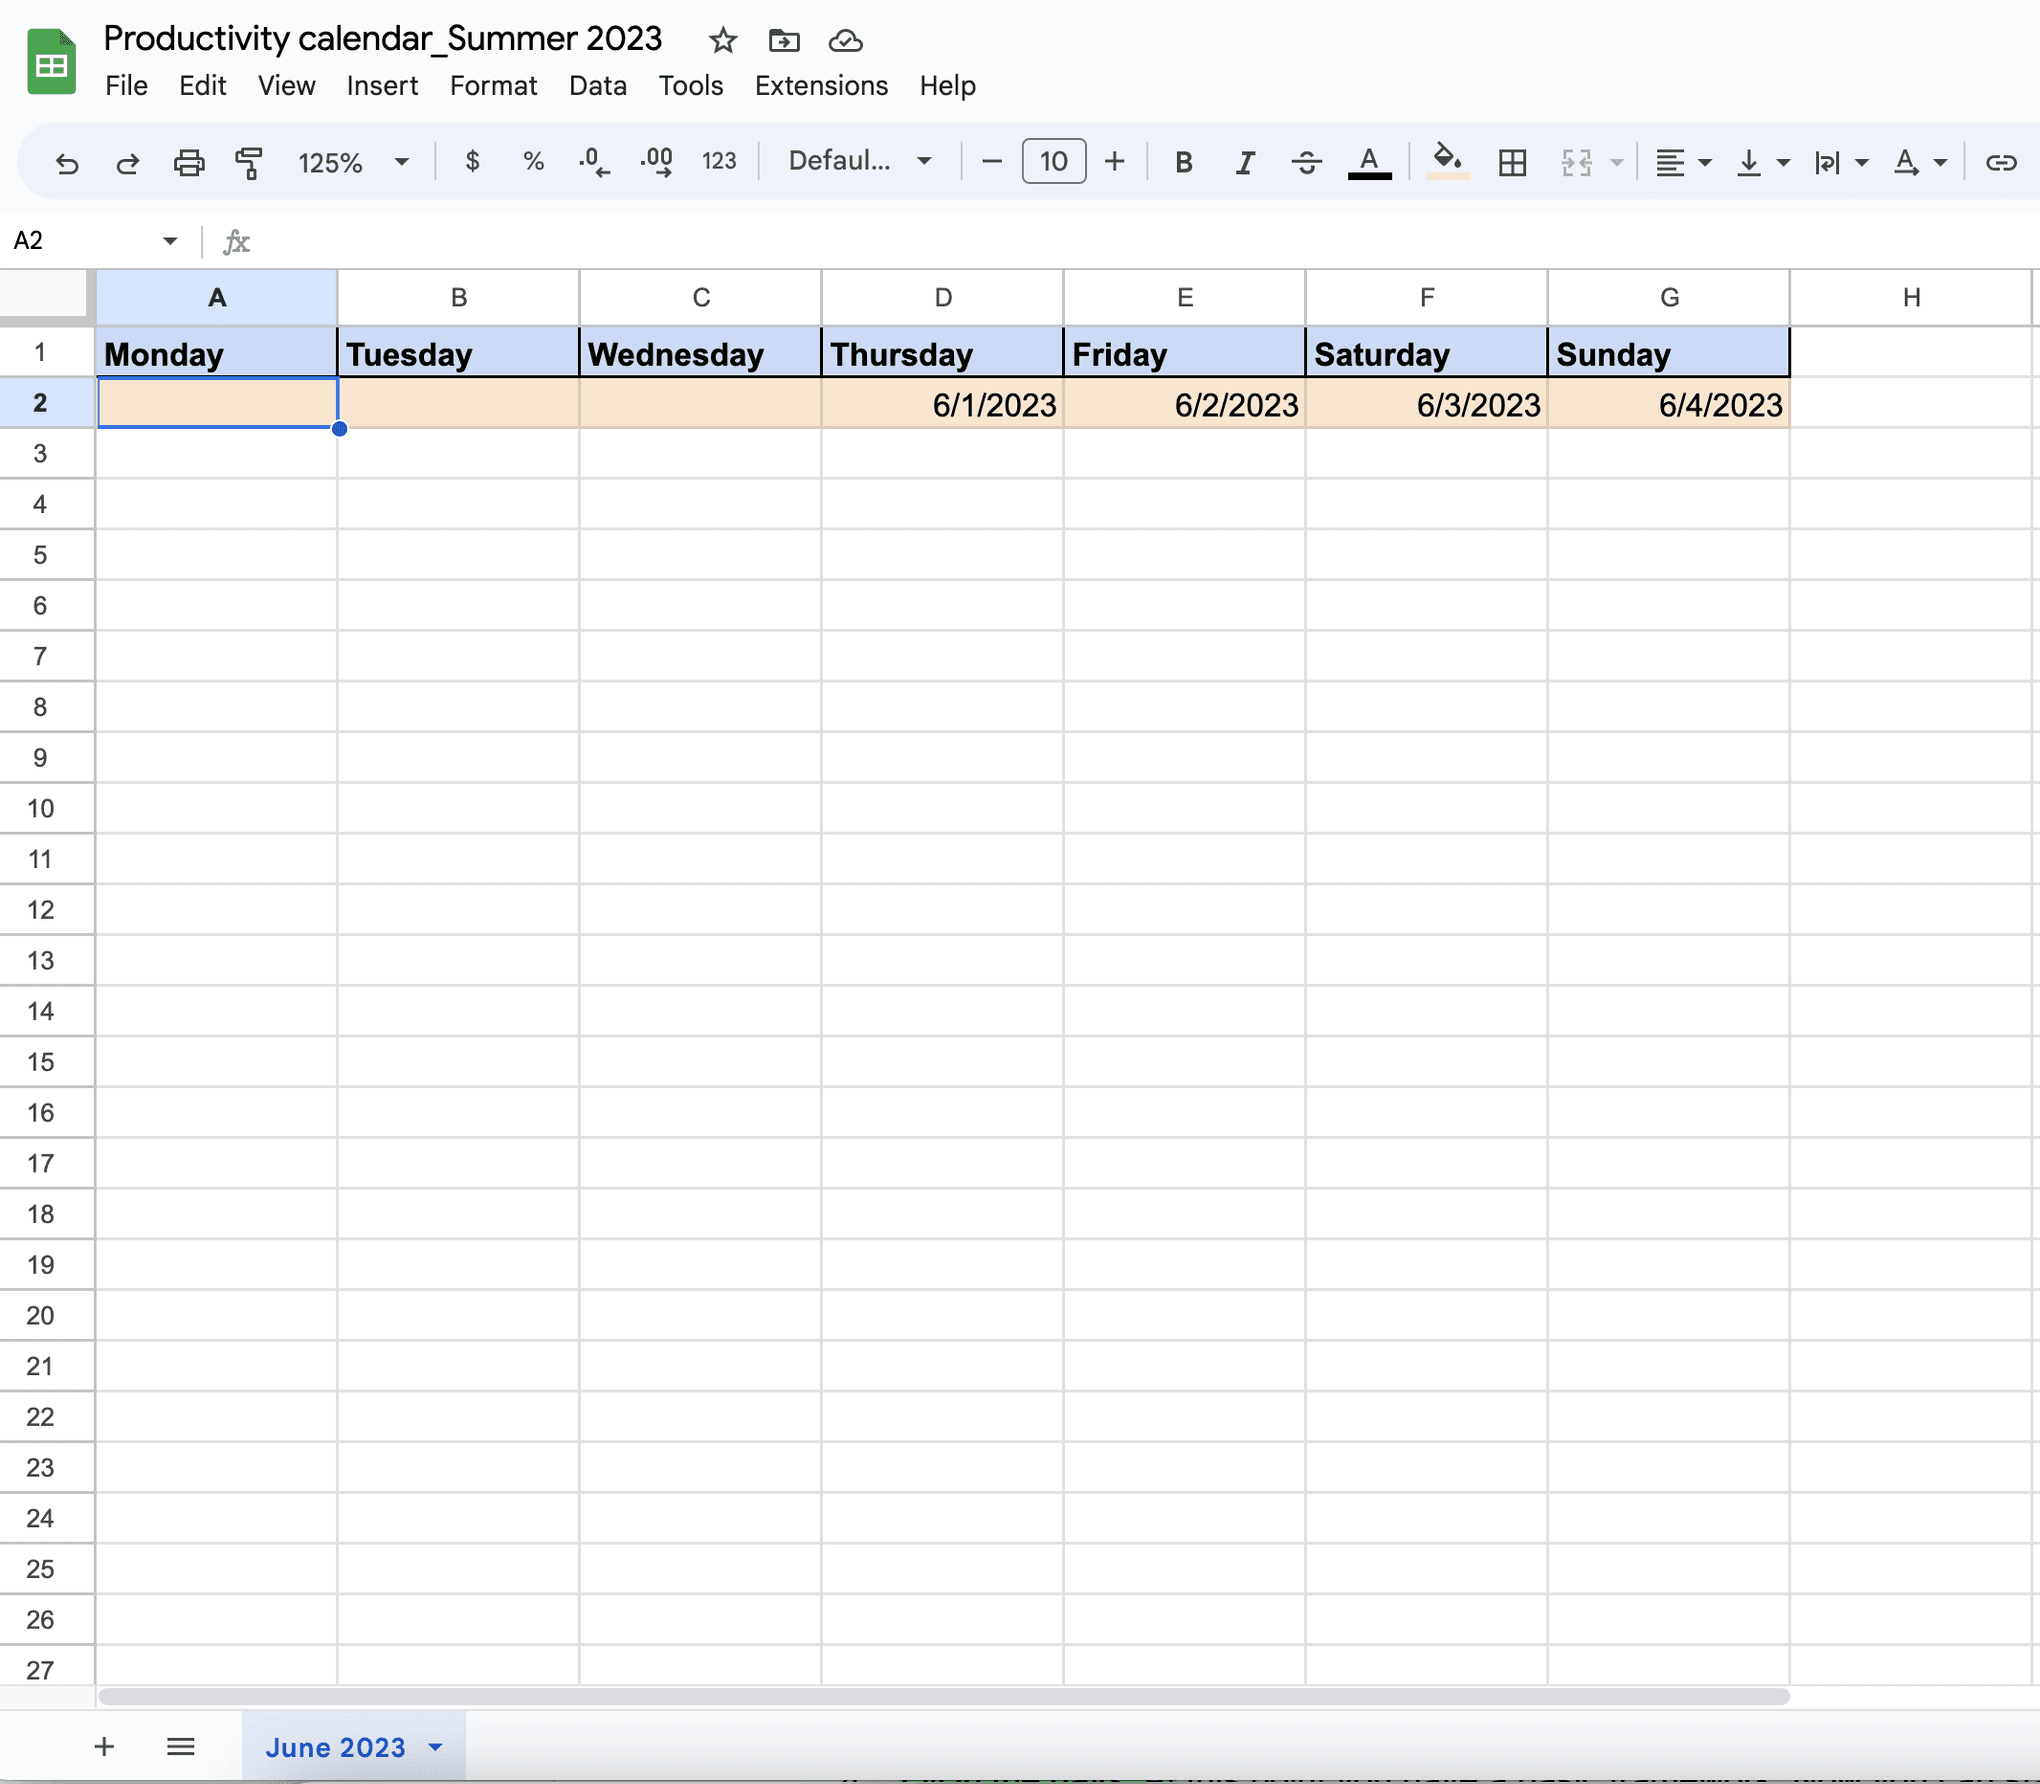2040x1784 pixels.
Task: Click the Wednesday header cell
Action: point(701,353)
